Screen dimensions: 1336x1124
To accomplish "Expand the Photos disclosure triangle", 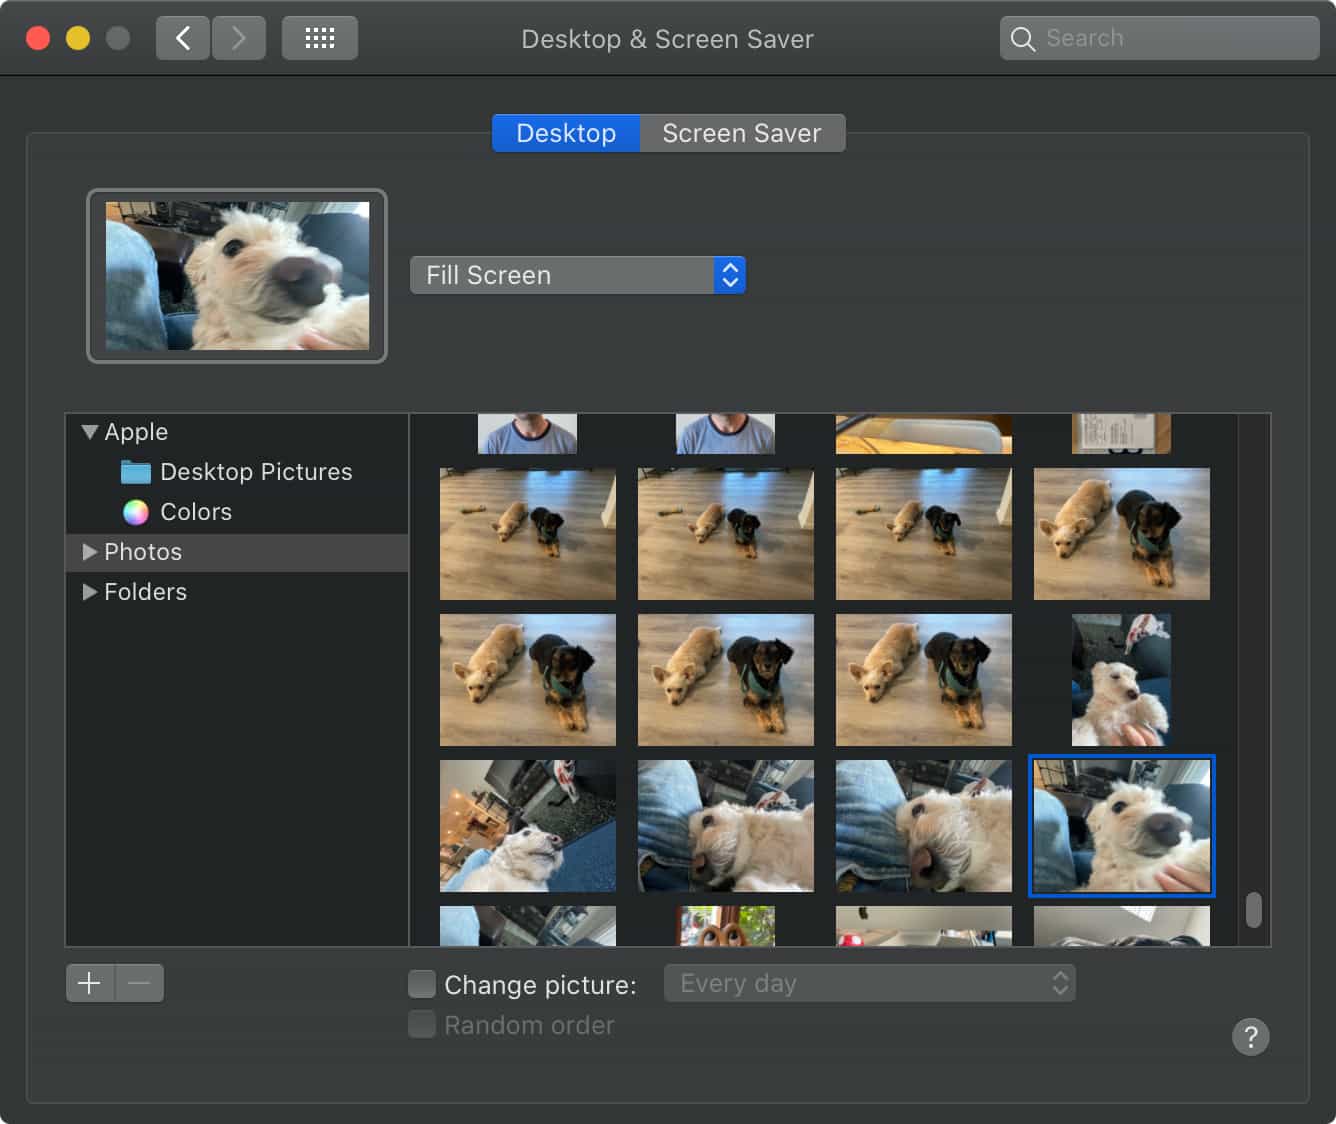I will tap(89, 552).
